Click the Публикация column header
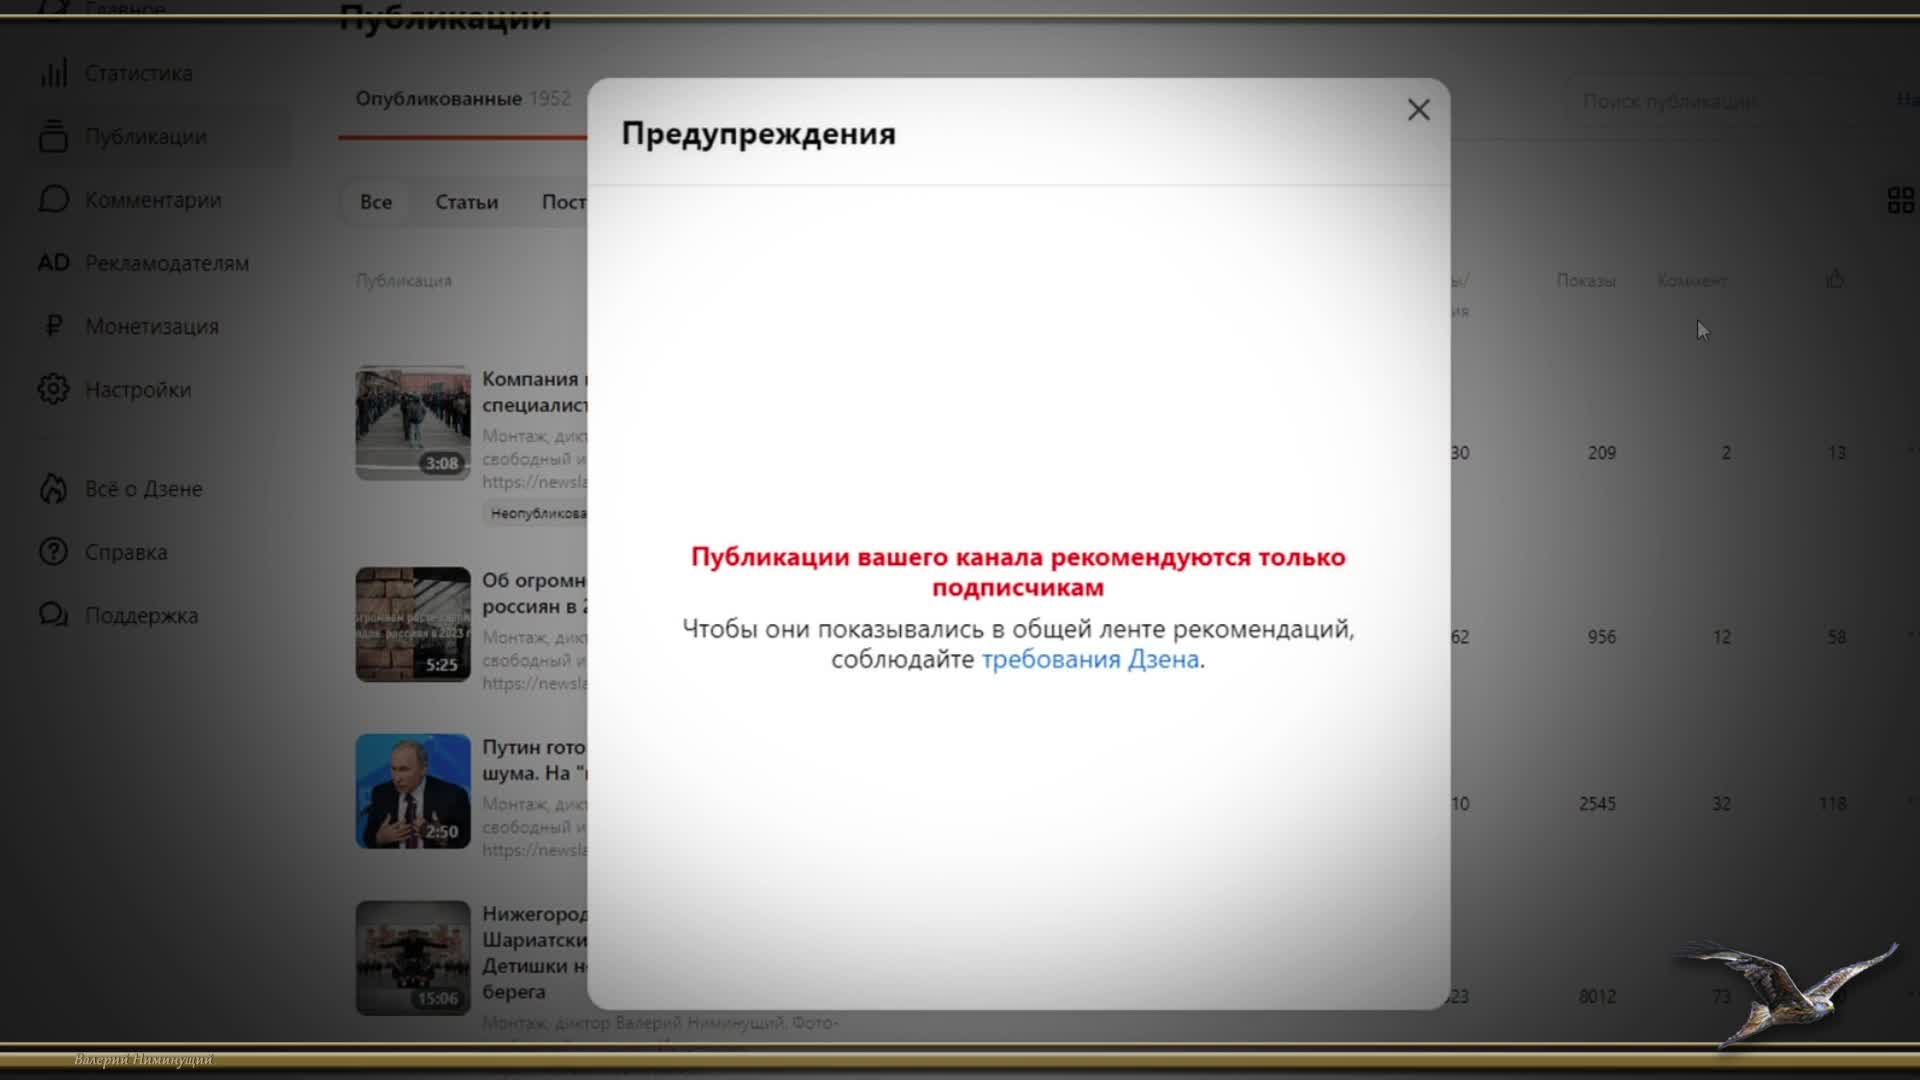 tap(404, 281)
